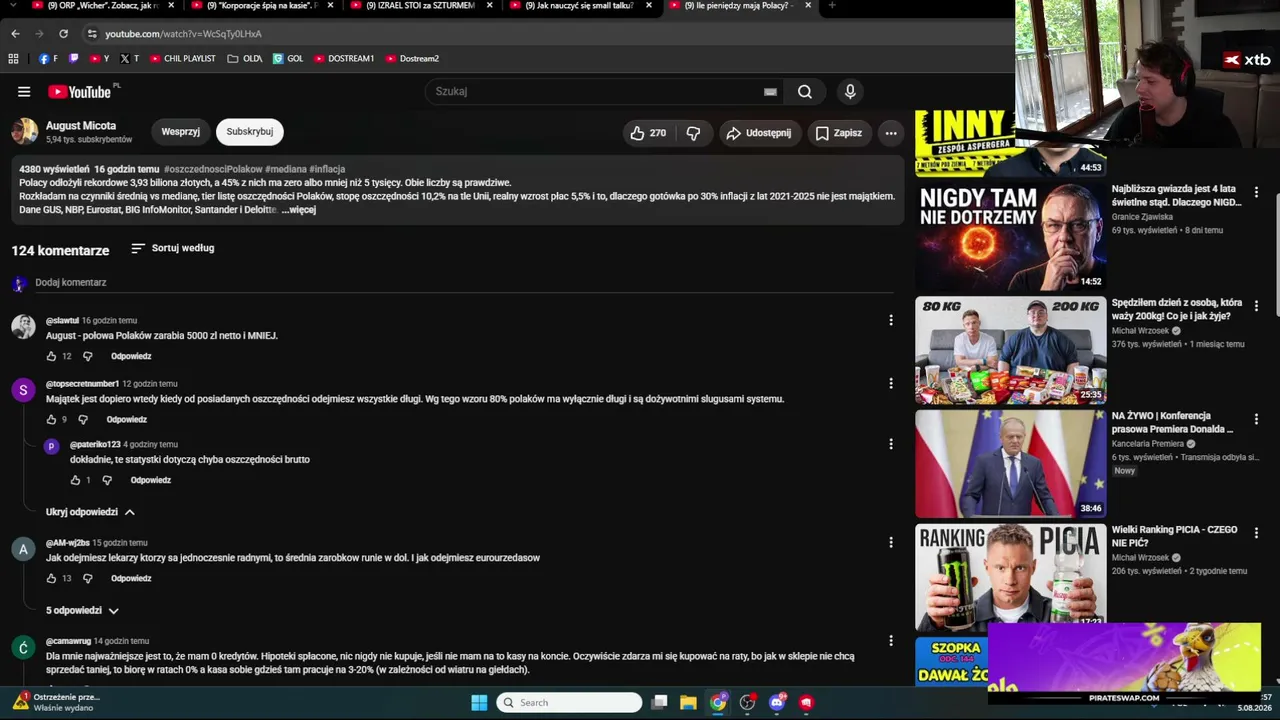Image resolution: width=1280 pixels, height=720 pixels.
Task: Switch to the 'ORP Wicher' tab
Action: coord(102,6)
